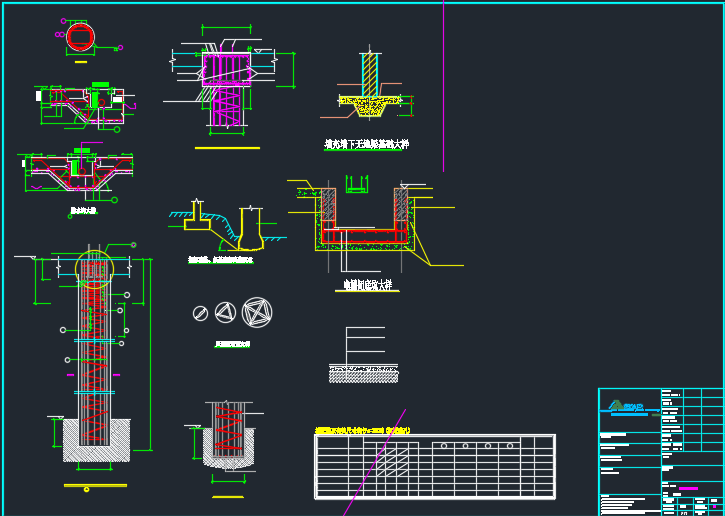
Task: Select the white grid table at bottom
Action: pyautogui.click(x=435, y=467)
